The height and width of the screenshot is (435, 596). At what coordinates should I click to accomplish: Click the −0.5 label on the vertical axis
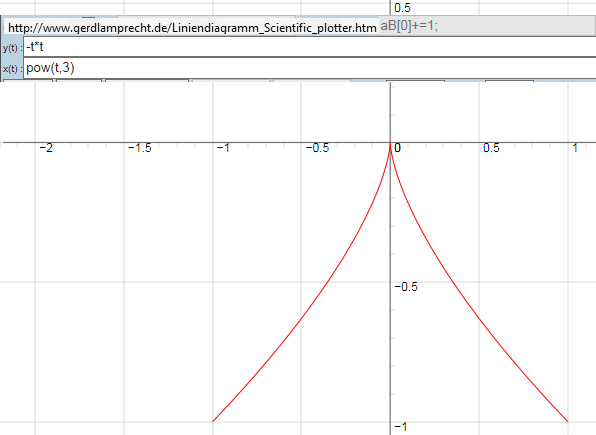(x=406, y=287)
